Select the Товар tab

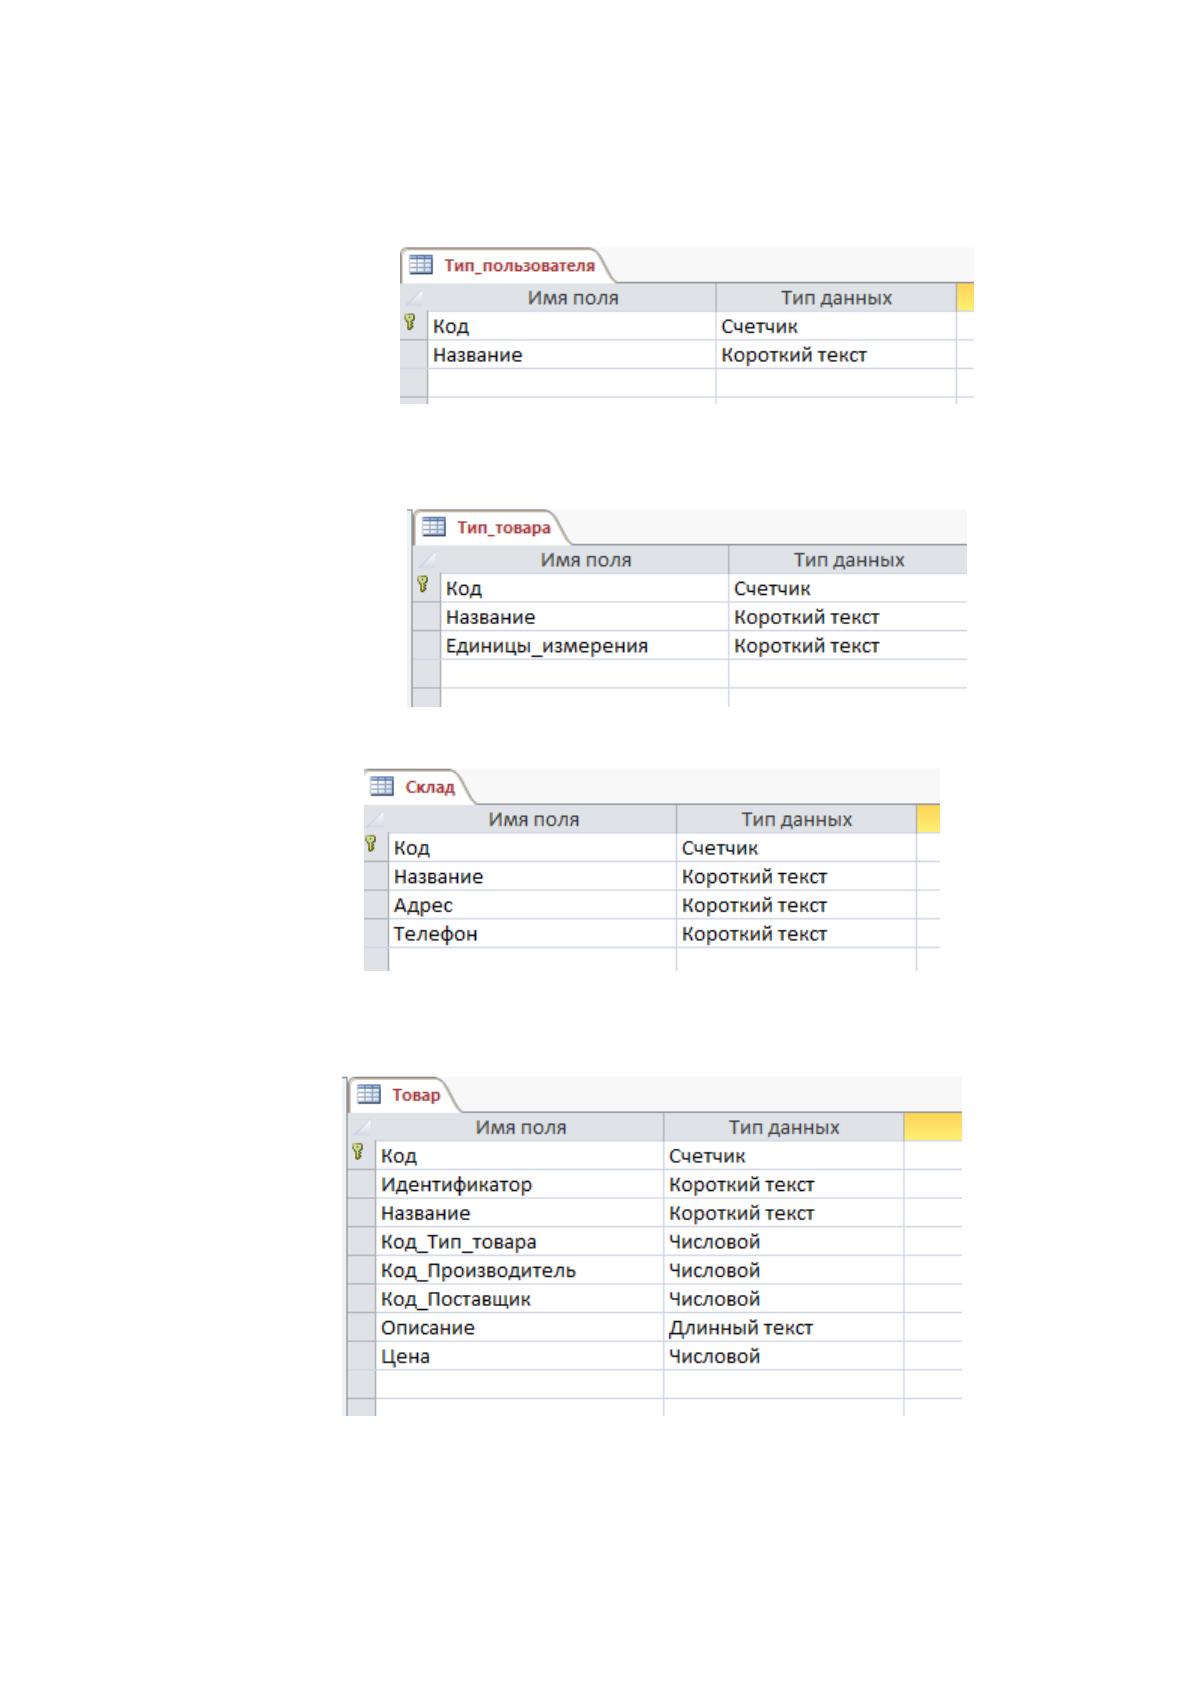[x=402, y=1095]
